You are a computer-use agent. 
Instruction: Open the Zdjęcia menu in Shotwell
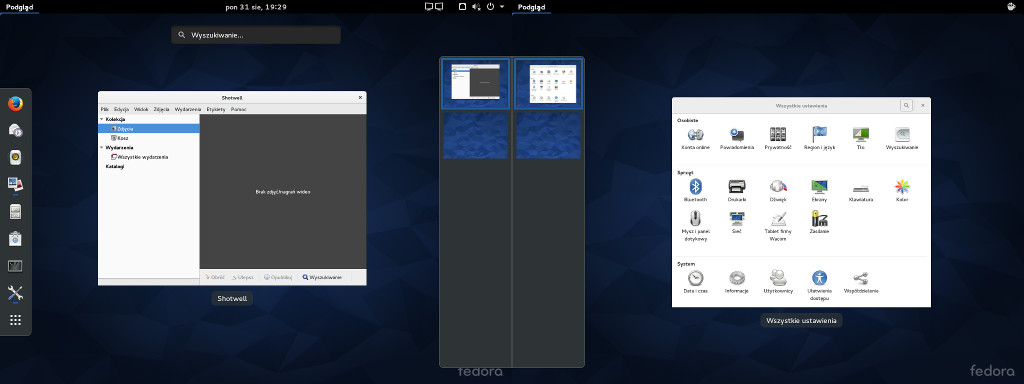click(161, 109)
